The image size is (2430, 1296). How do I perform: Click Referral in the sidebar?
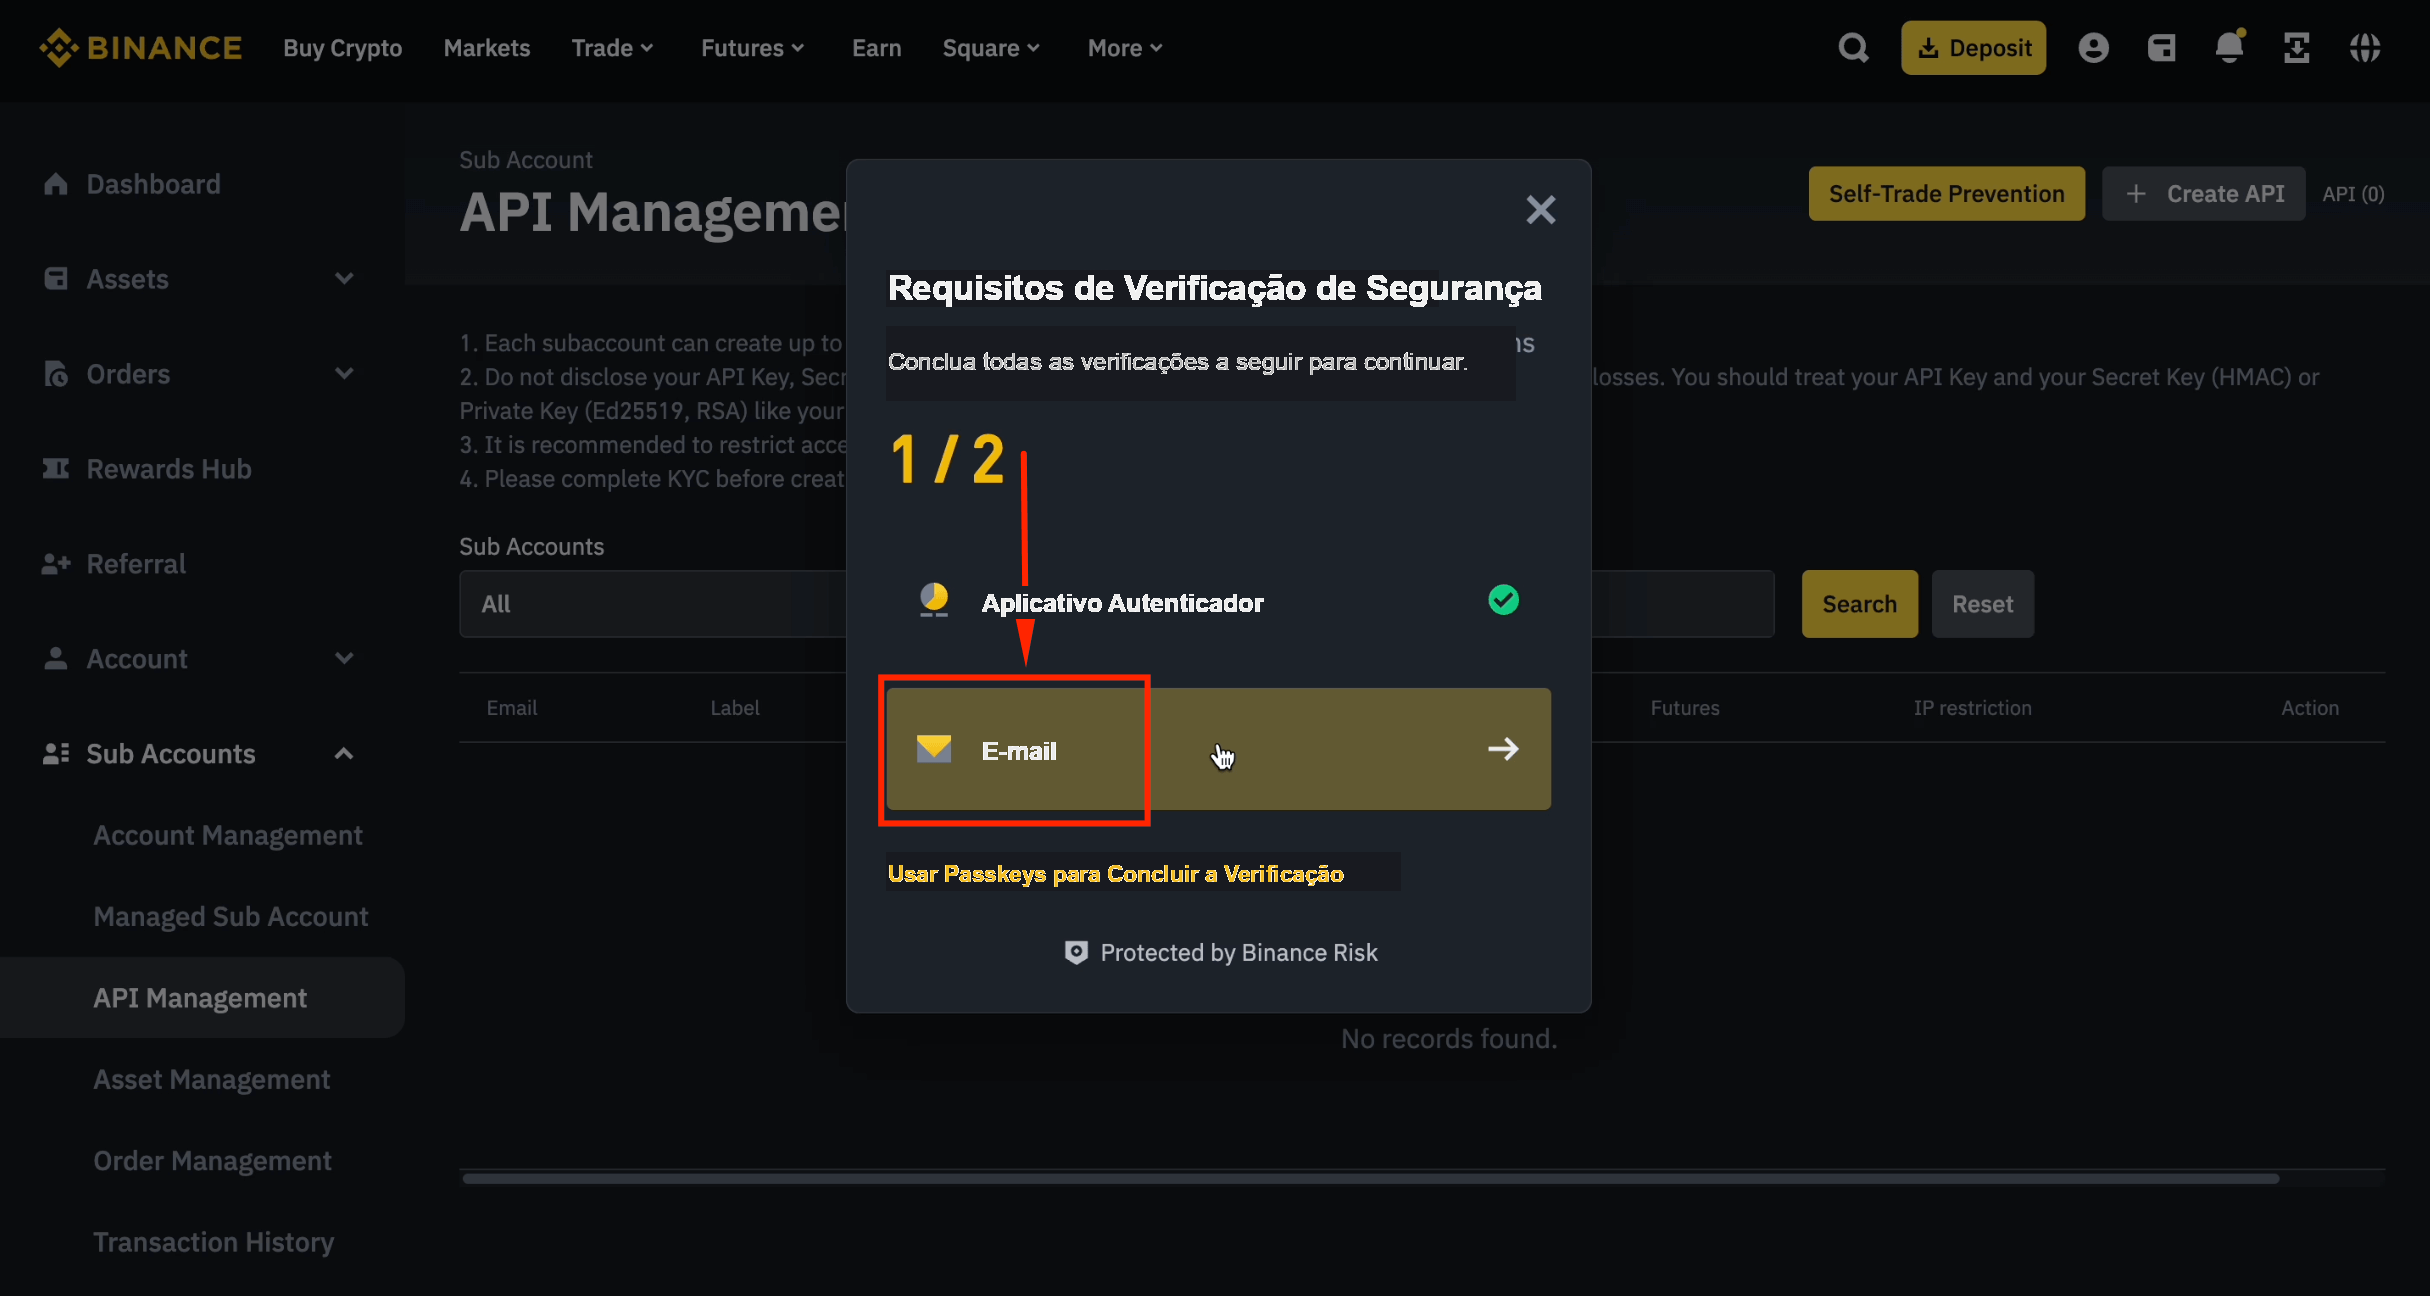[x=136, y=564]
